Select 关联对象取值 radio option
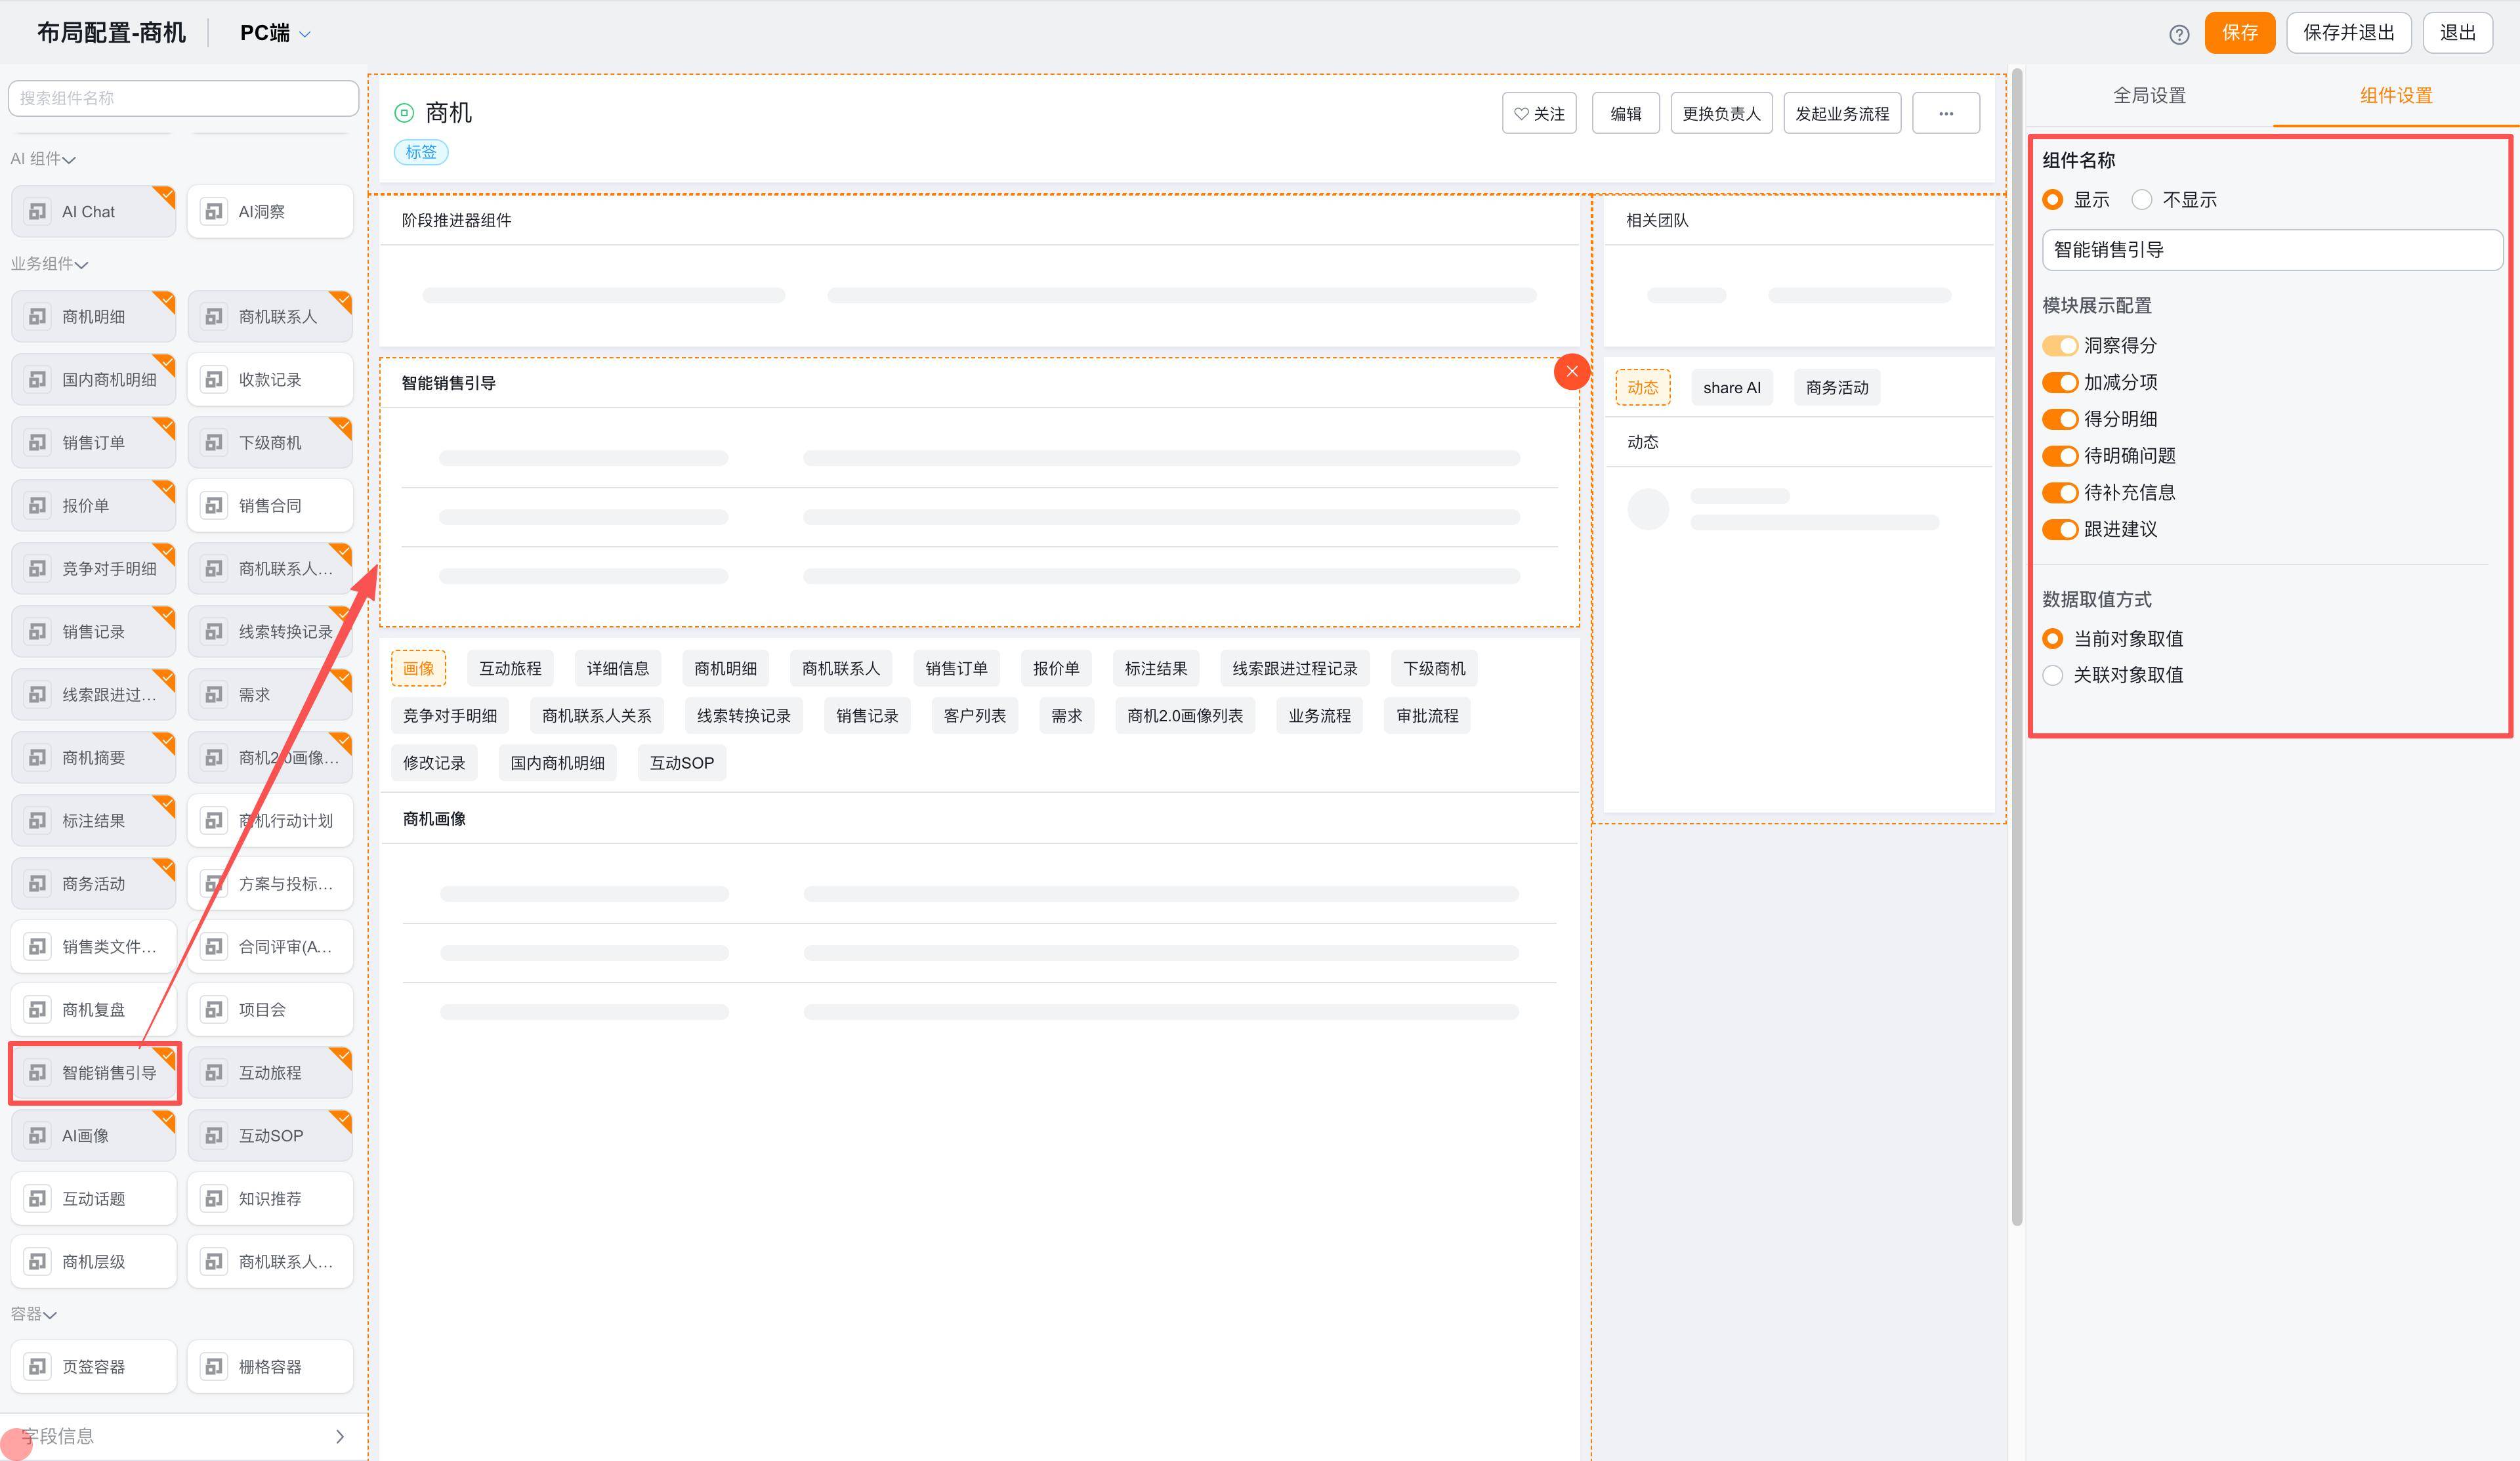Viewport: 2520px width, 1461px height. [2053, 675]
